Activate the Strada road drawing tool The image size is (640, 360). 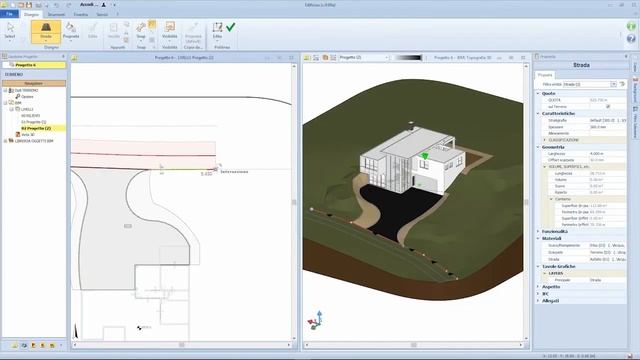46,31
